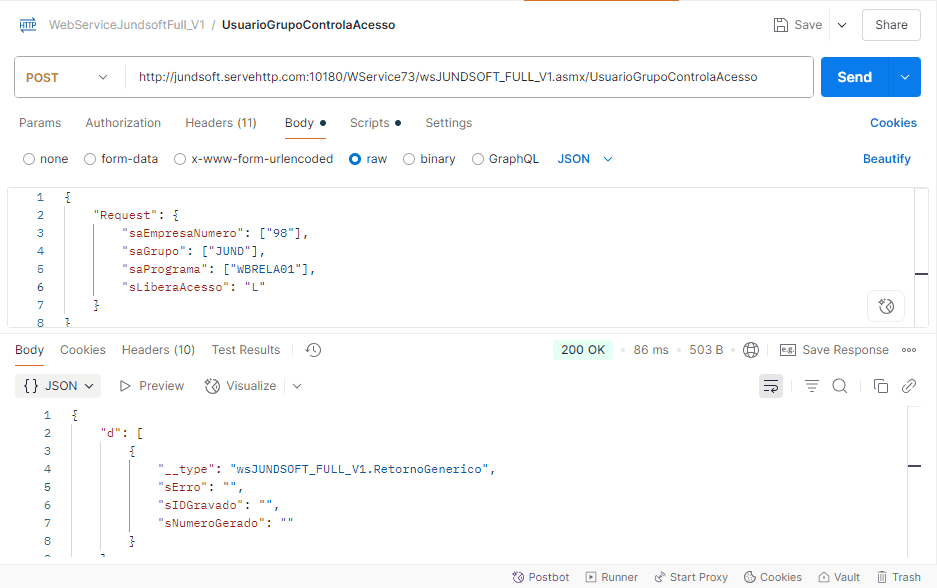Open Postbot assistant in status bar
937x588 pixels.
click(x=540, y=577)
